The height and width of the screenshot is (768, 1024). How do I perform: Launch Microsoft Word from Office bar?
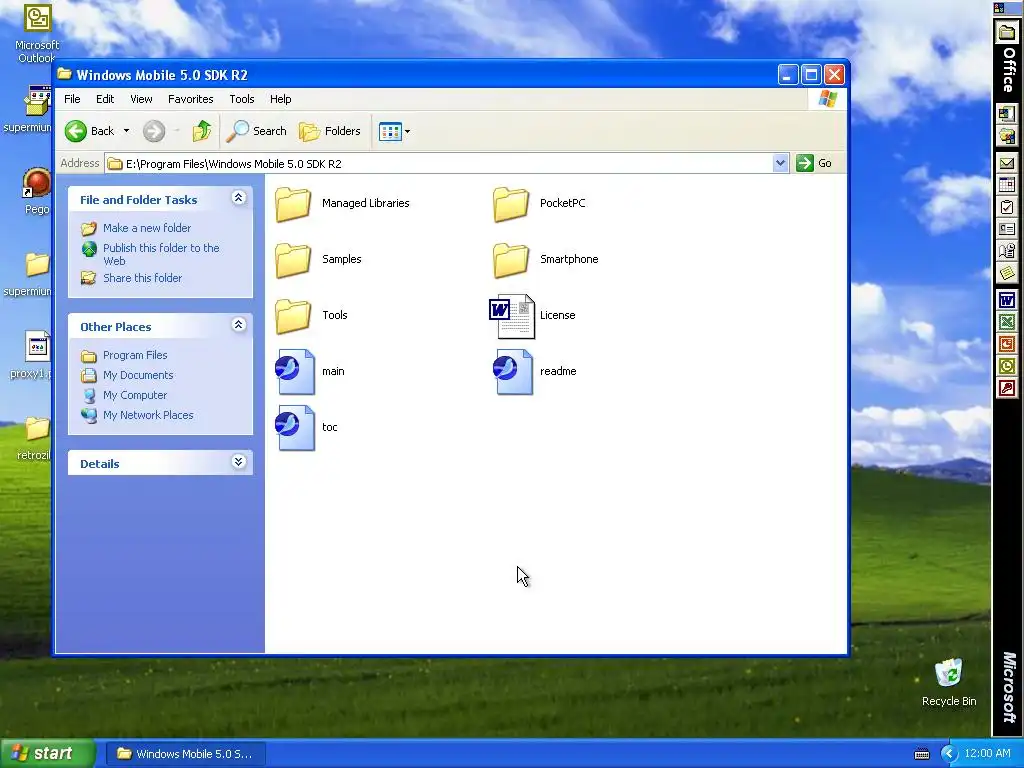[1007, 301]
